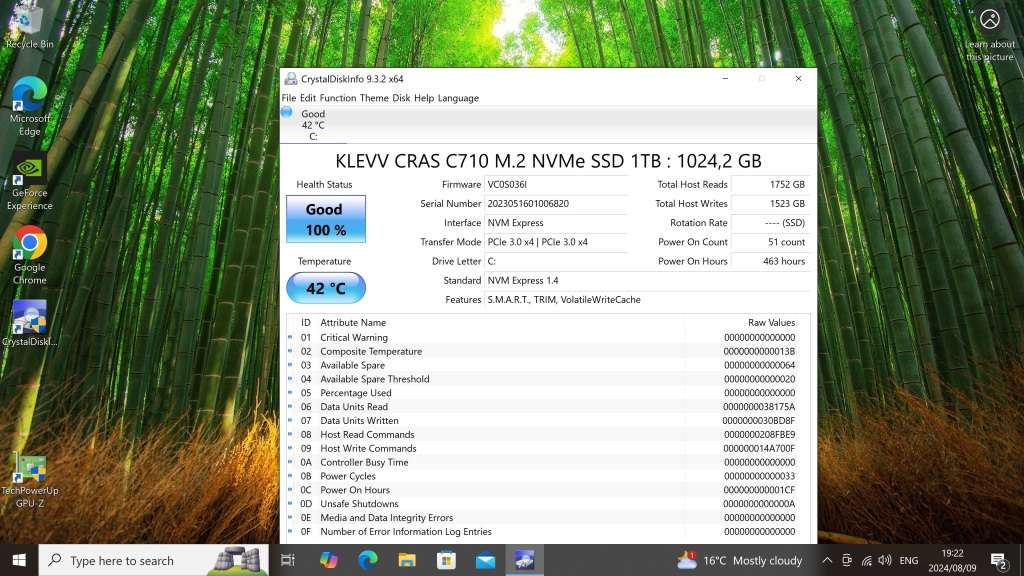Open the Mail app from the taskbar
The image size is (1024, 576).
click(x=487, y=560)
